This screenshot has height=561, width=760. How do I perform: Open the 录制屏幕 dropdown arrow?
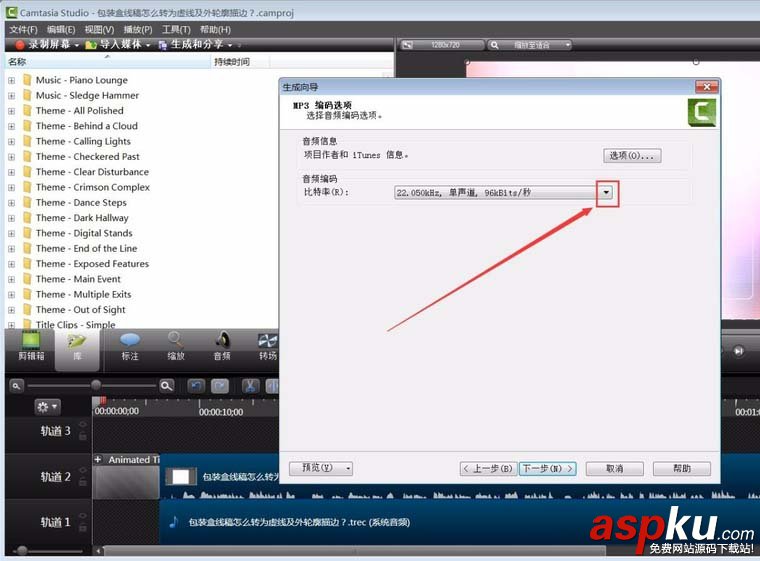tap(77, 46)
